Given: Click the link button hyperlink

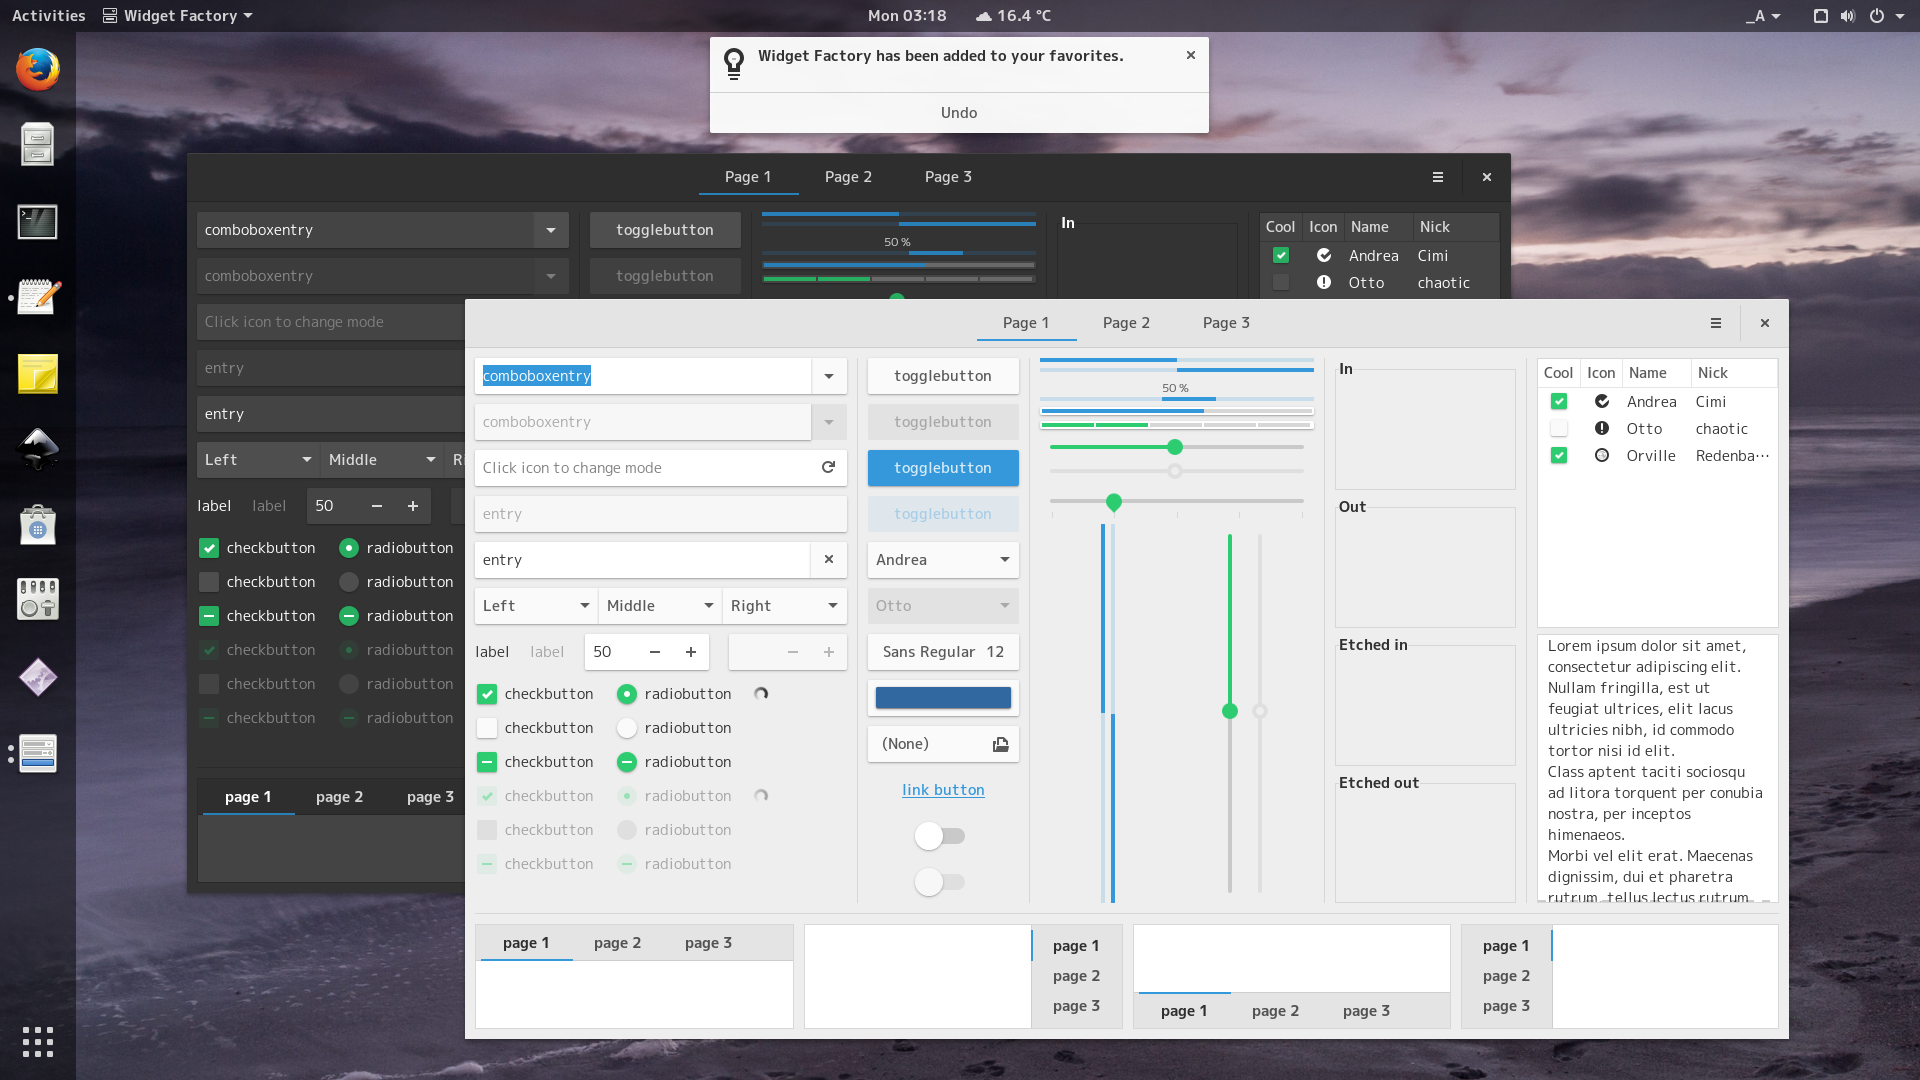Looking at the screenshot, I should pyautogui.click(x=942, y=790).
